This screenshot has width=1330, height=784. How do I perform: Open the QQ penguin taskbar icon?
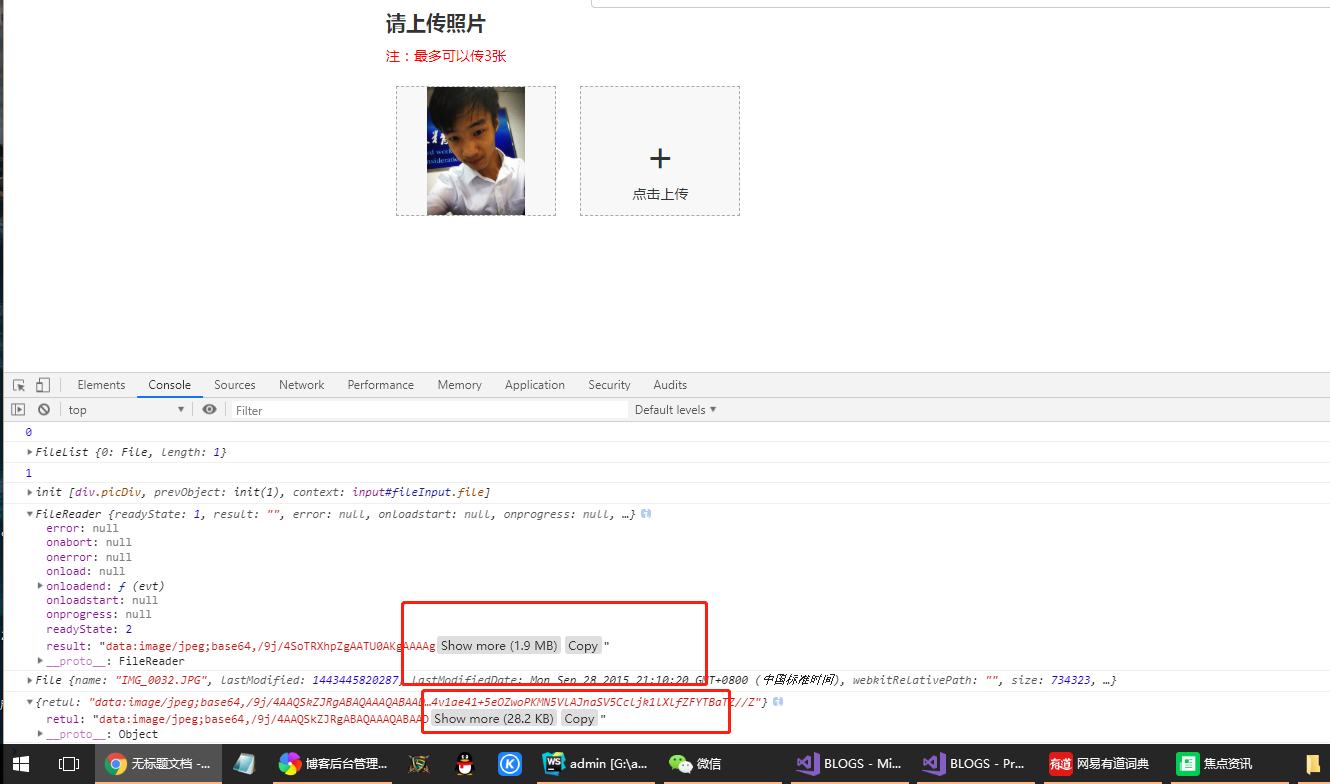click(464, 764)
